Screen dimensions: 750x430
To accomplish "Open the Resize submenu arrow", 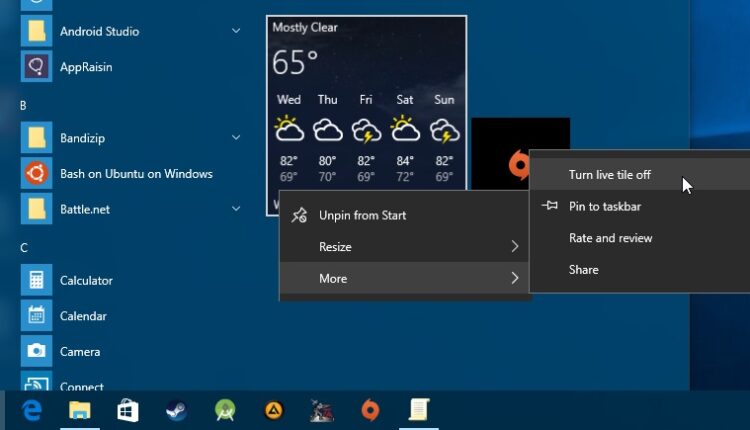I will click(515, 246).
